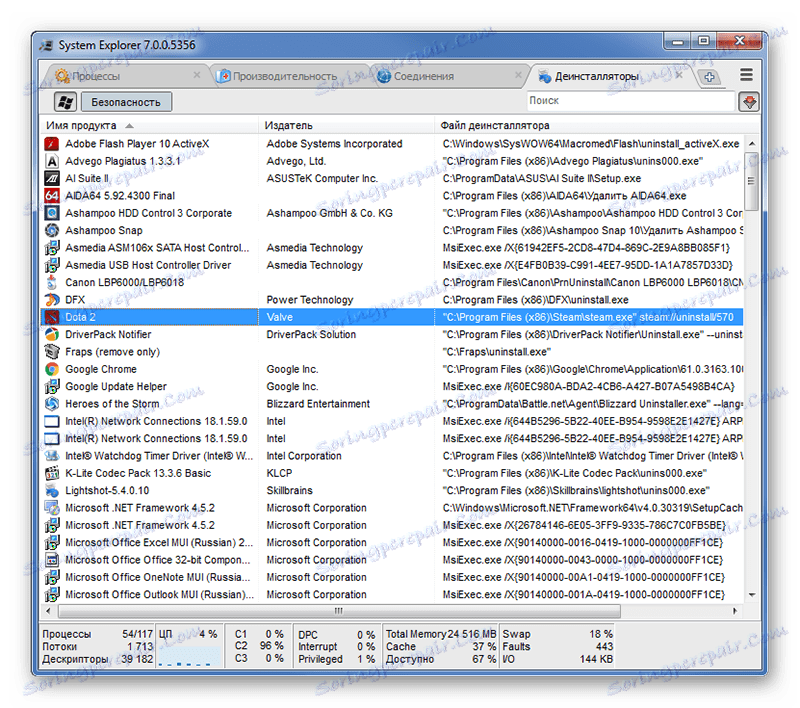
Task: Select the K-Lite Codec Pack icon
Action: tap(52, 473)
